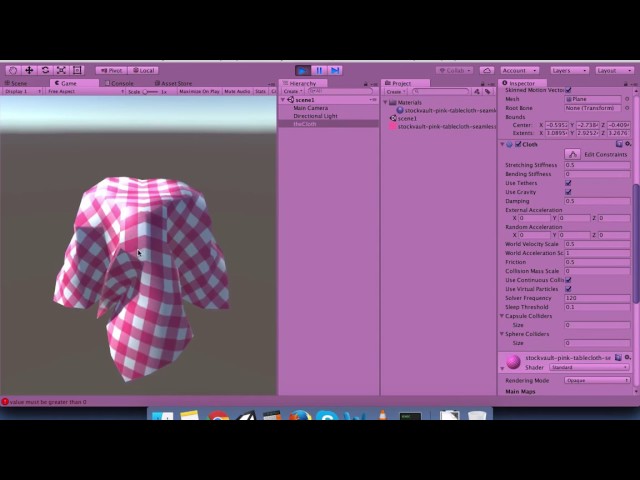Toggle the Use Gravity checkbox
Image resolution: width=640 pixels, height=480 pixels.
click(x=568, y=192)
